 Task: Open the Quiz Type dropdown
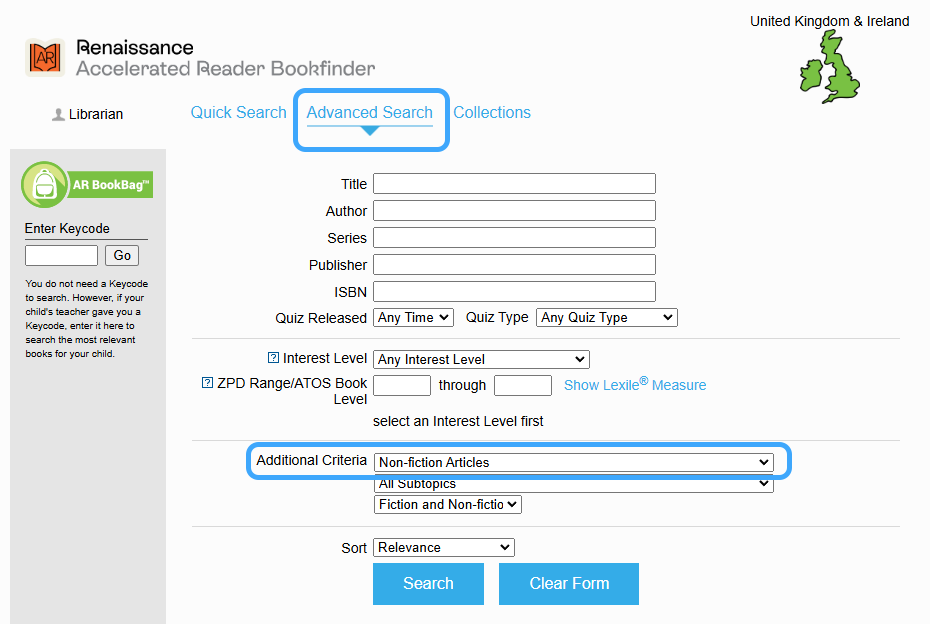click(x=606, y=317)
